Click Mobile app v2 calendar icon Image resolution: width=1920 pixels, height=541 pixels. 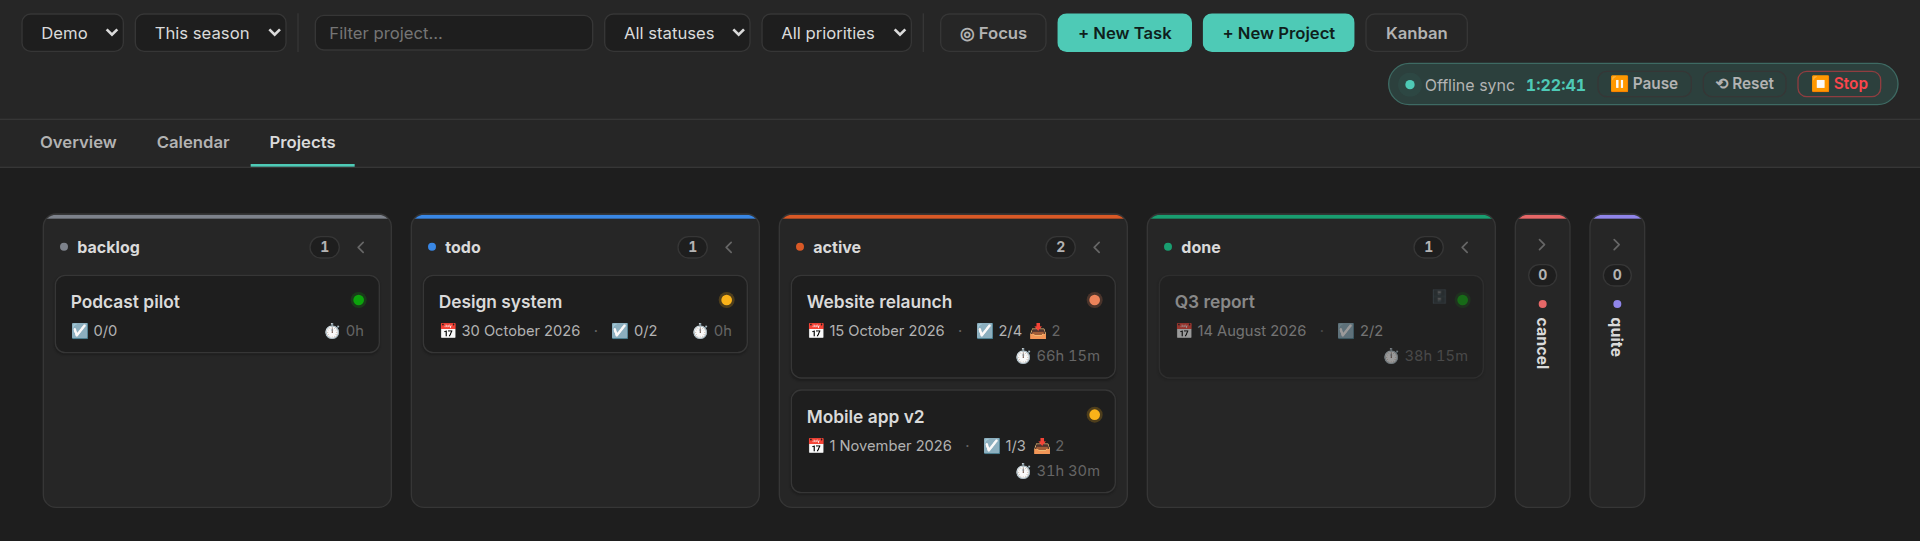pos(816,446)
